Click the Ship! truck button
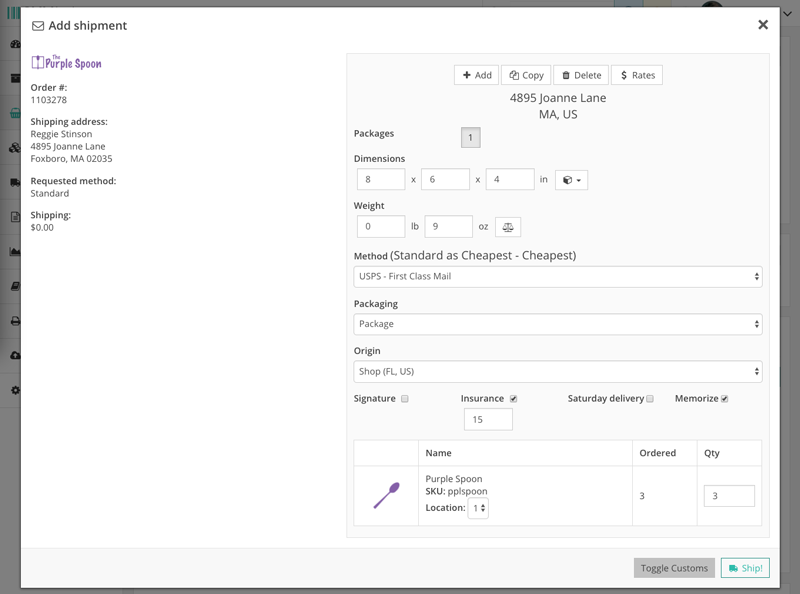Screen dimensions: 800x594 (x=745, y=568)
